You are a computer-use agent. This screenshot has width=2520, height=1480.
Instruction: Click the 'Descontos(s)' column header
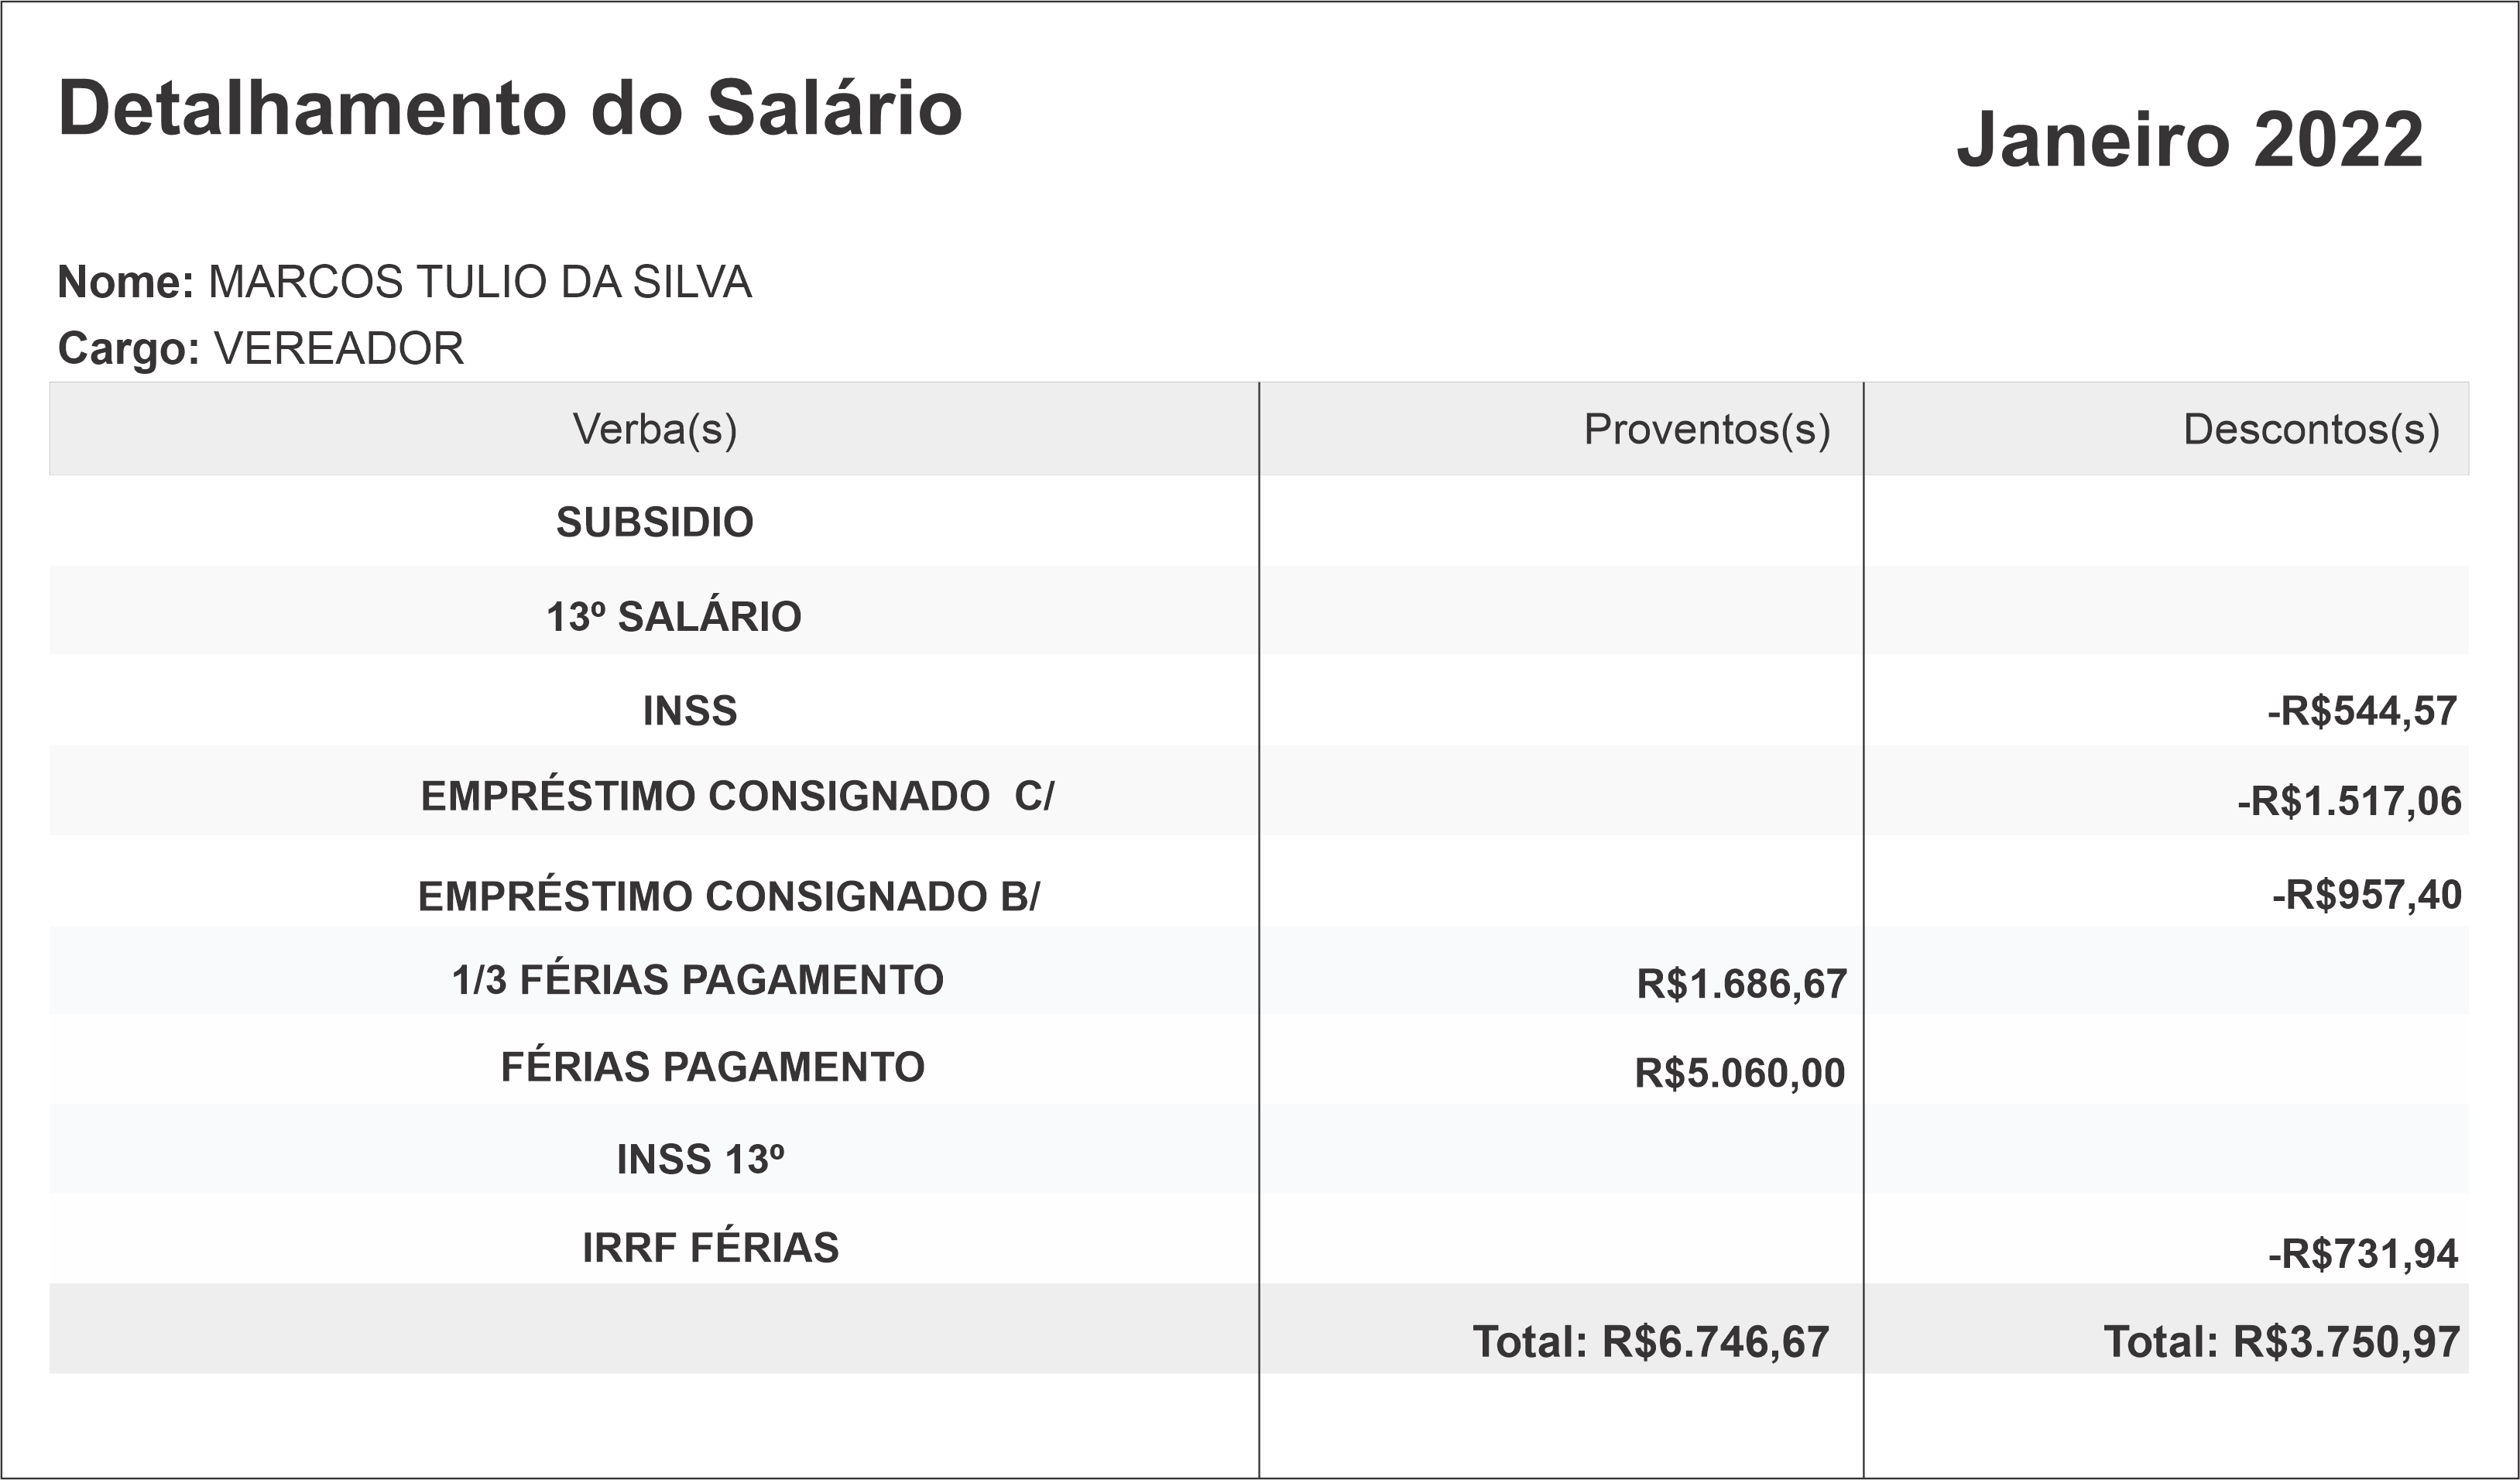pos(2310,430)
